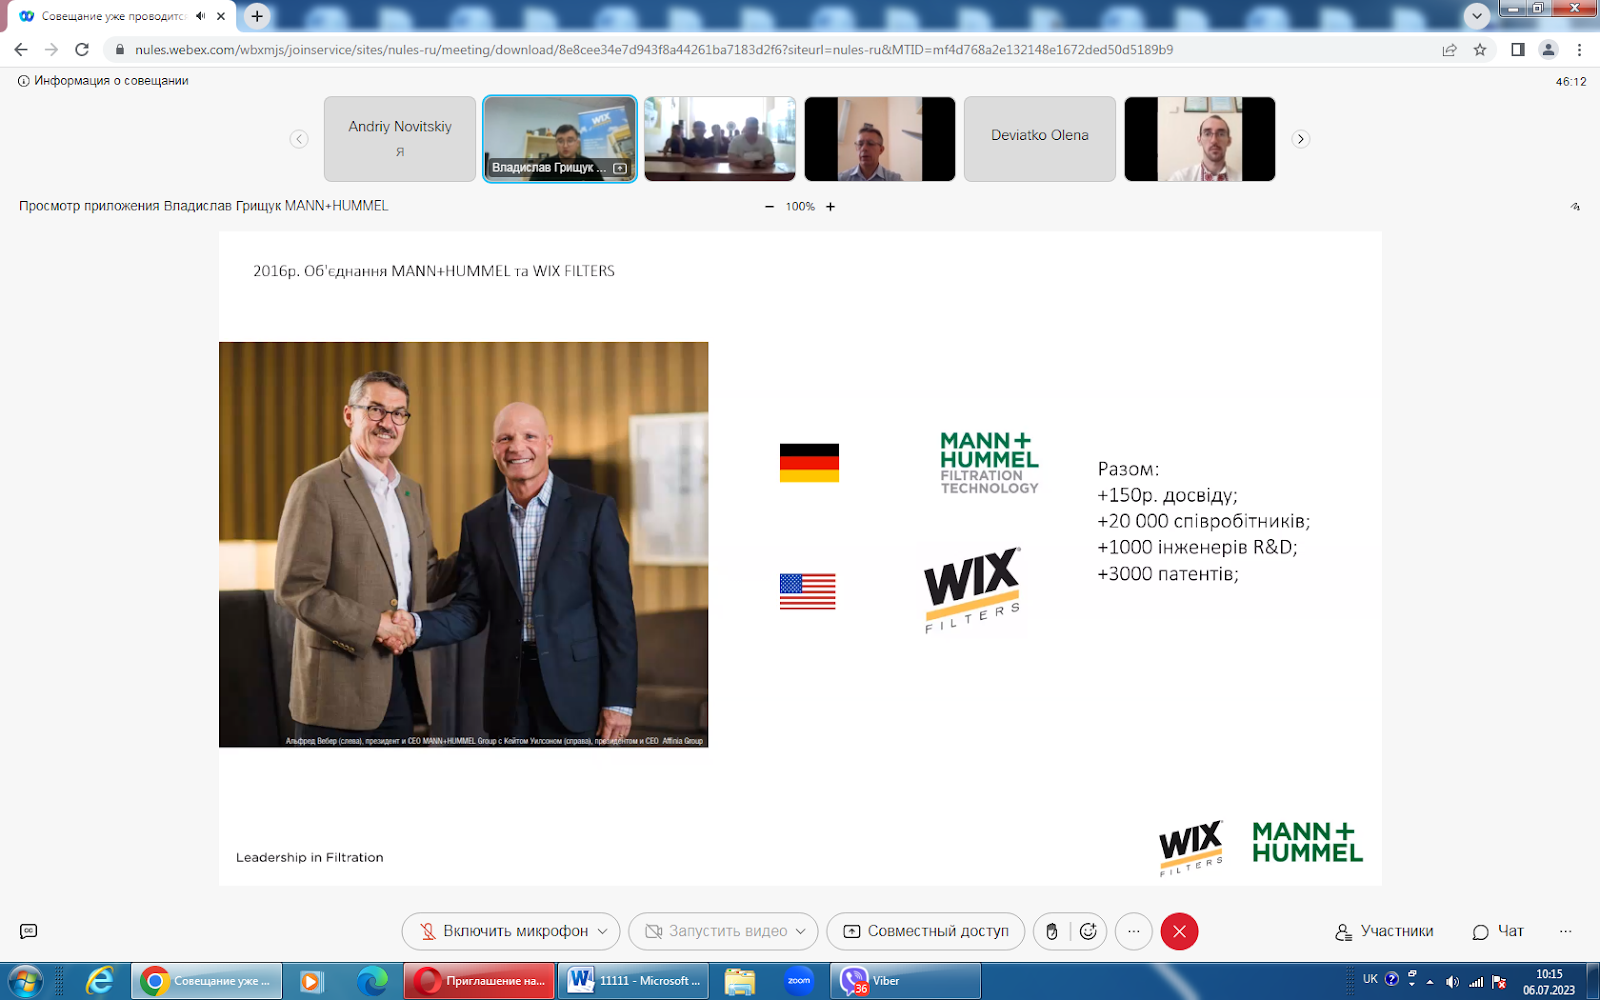1600x1000 pixels.
Task: Open Viber from taskbar
Action: (905, 981)
